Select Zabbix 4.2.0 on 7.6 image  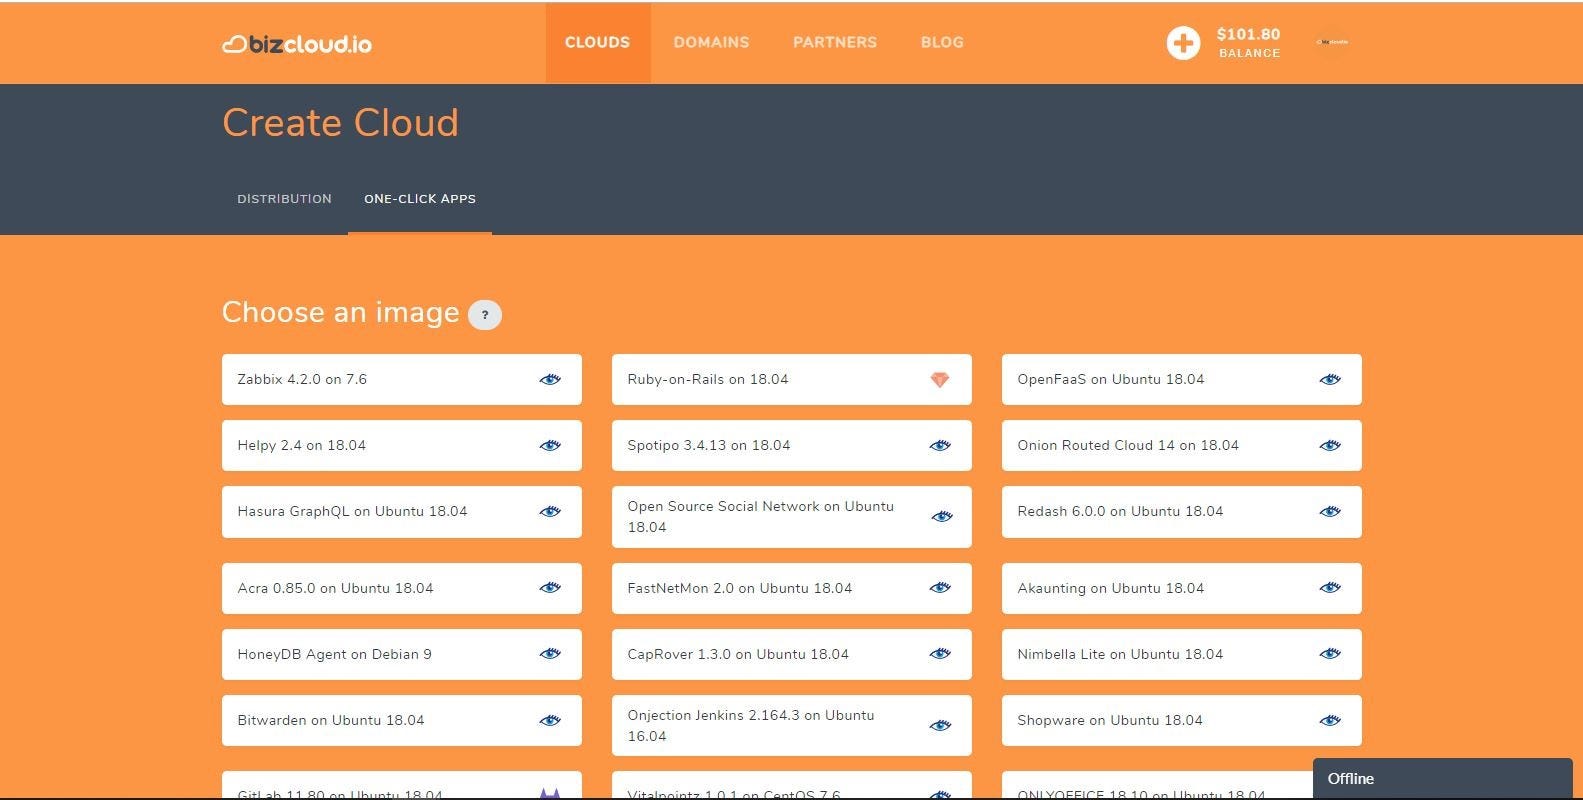click(x=402, y=379)
